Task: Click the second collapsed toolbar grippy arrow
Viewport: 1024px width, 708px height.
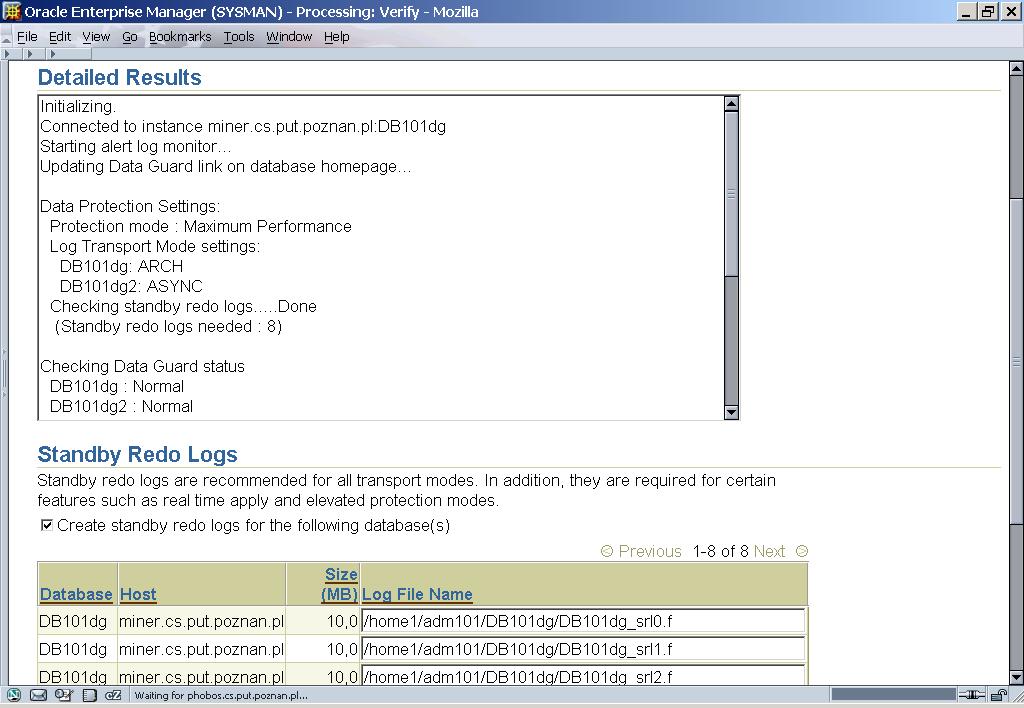Action: tap(30, 54)
